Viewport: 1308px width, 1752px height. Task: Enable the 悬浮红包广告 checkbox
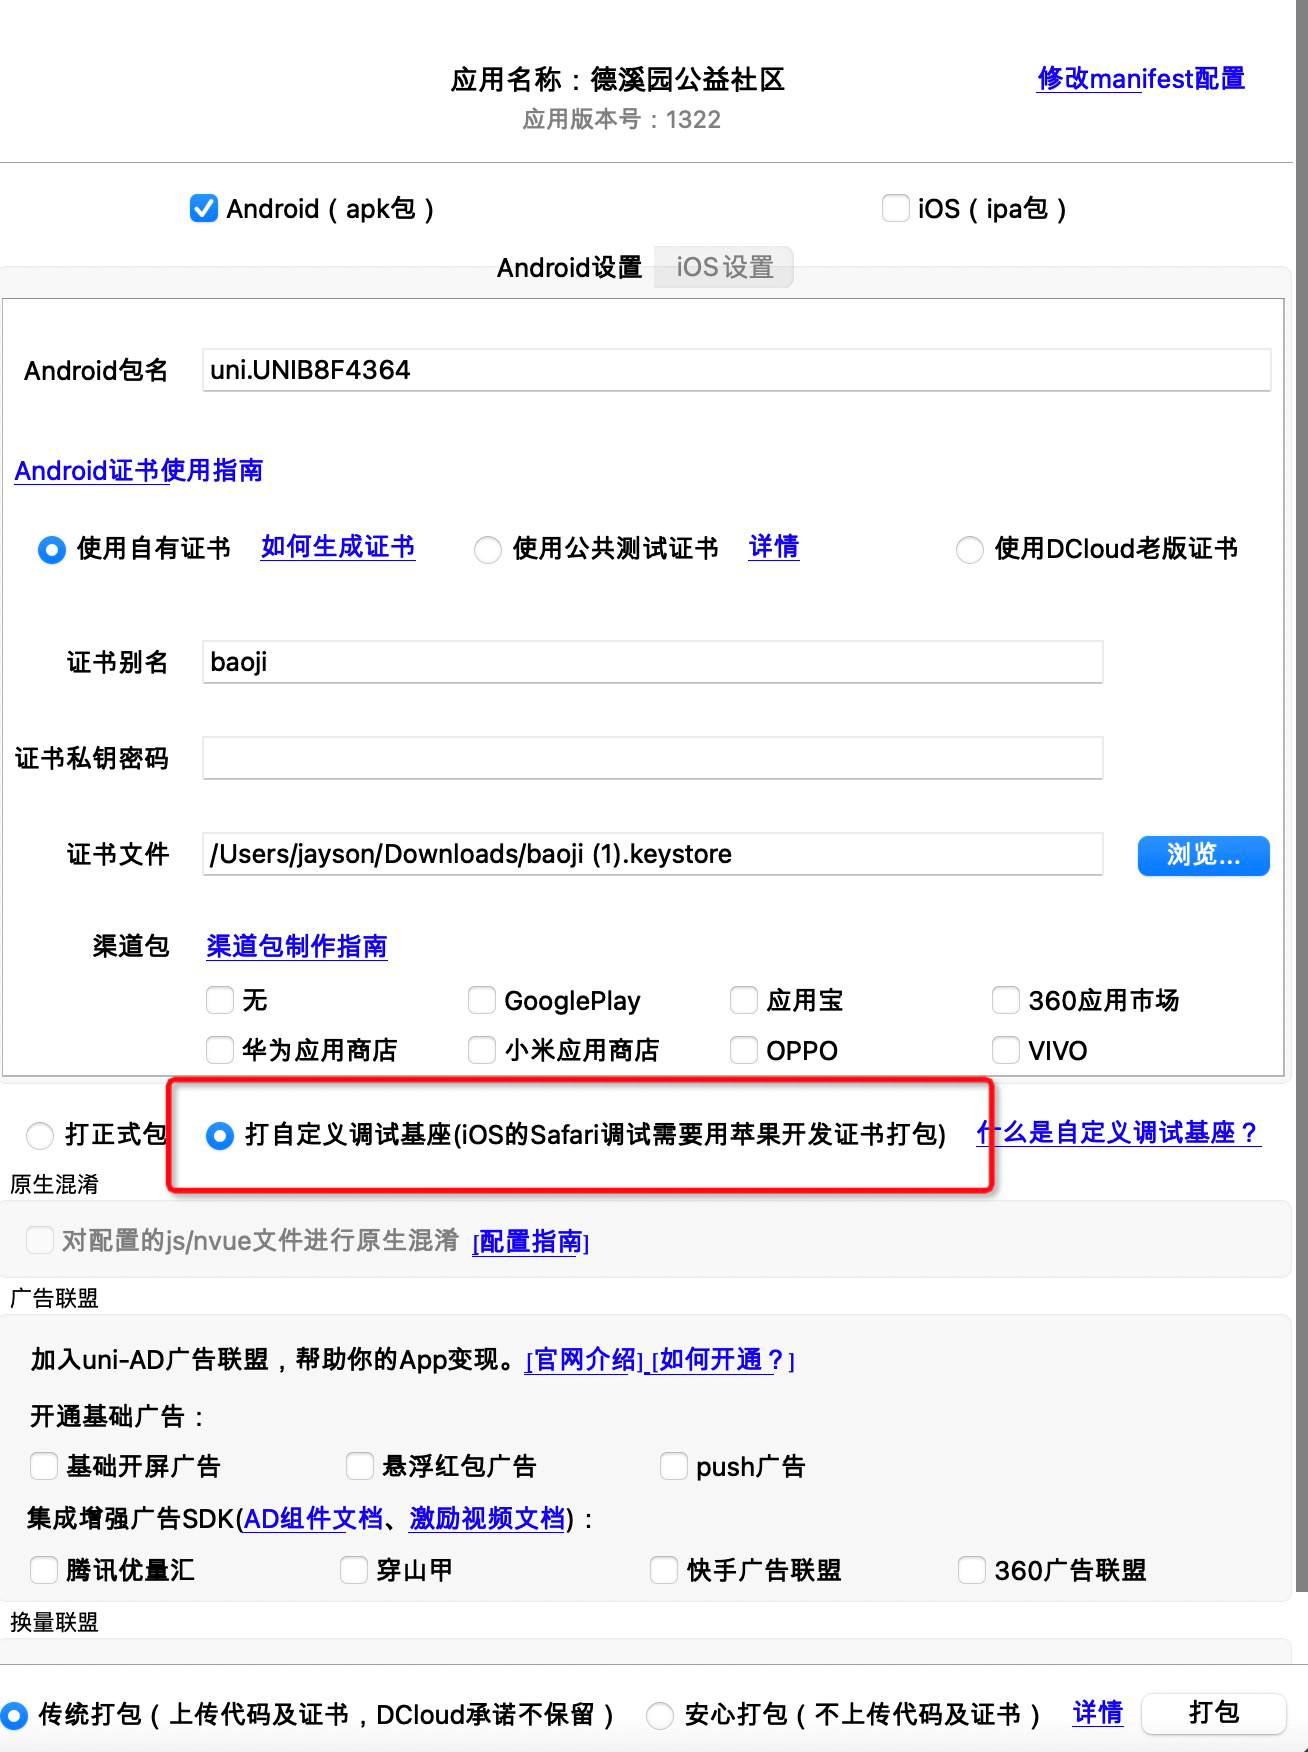tap(360, 1466)
